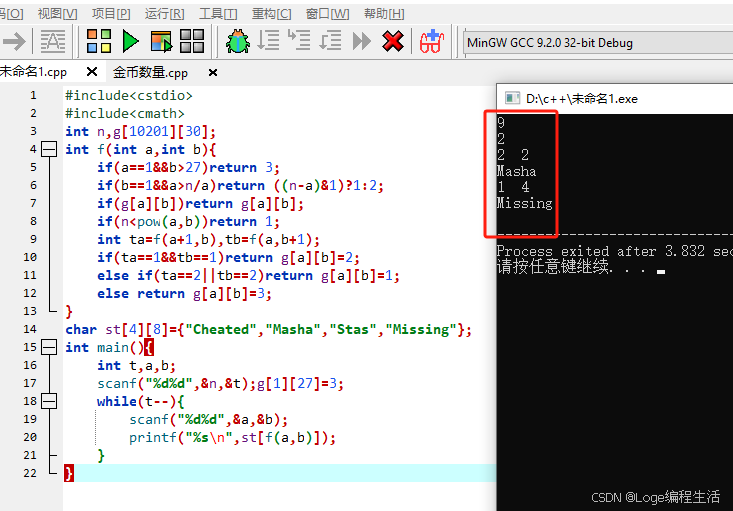Click the #include<cmath> line

pos(125,113)
